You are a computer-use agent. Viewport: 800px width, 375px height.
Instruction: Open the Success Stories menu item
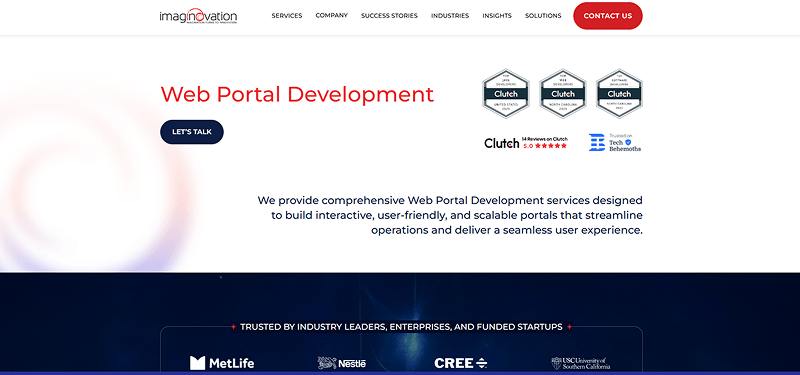pos(389,16)
